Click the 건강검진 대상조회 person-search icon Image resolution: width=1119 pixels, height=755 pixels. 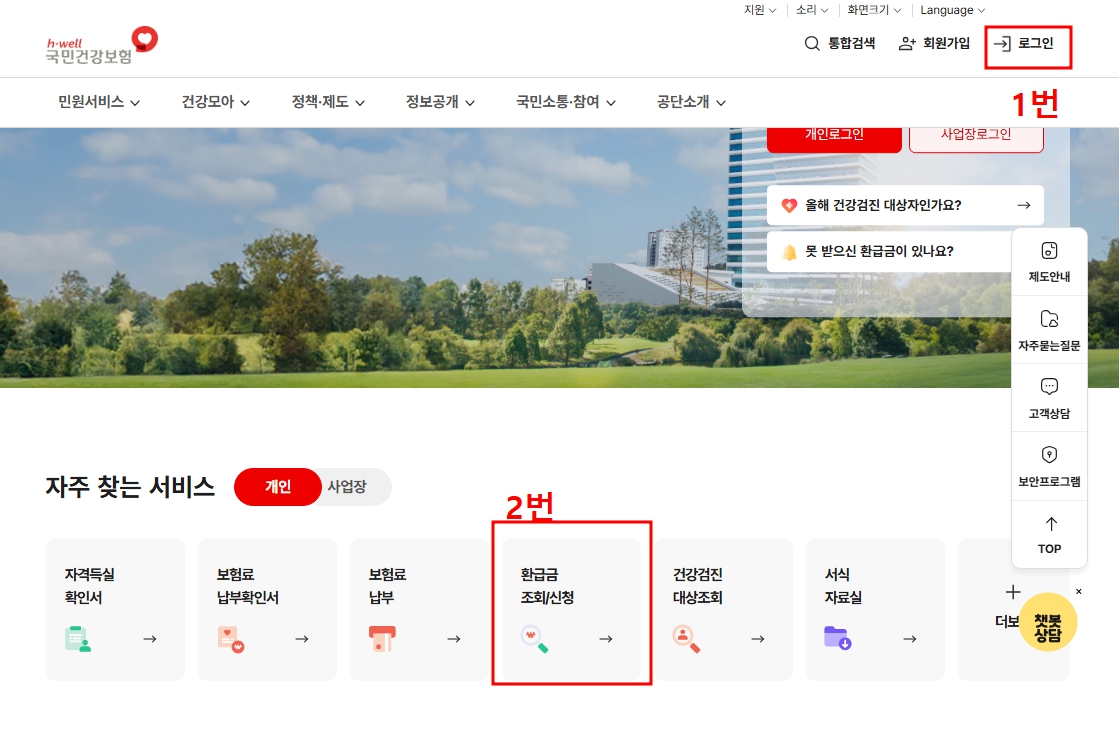click(x=686, y=639)
